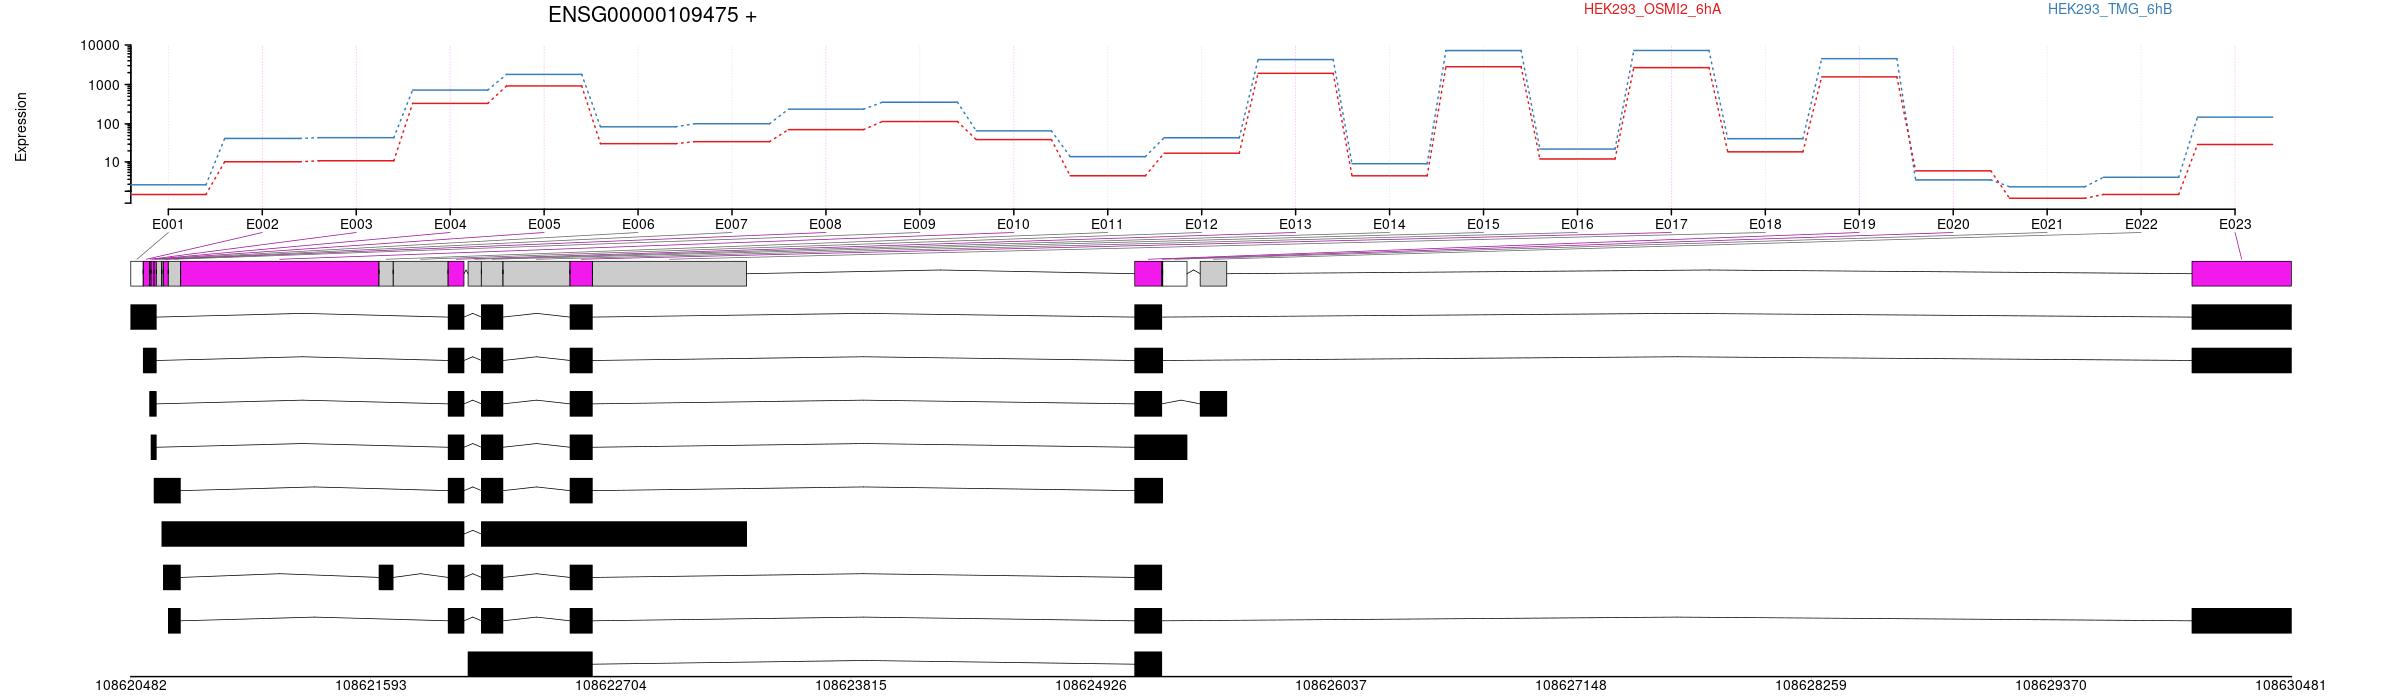Click the E014 exon label
The image size is (2400, 700).
click(1389, 224)
